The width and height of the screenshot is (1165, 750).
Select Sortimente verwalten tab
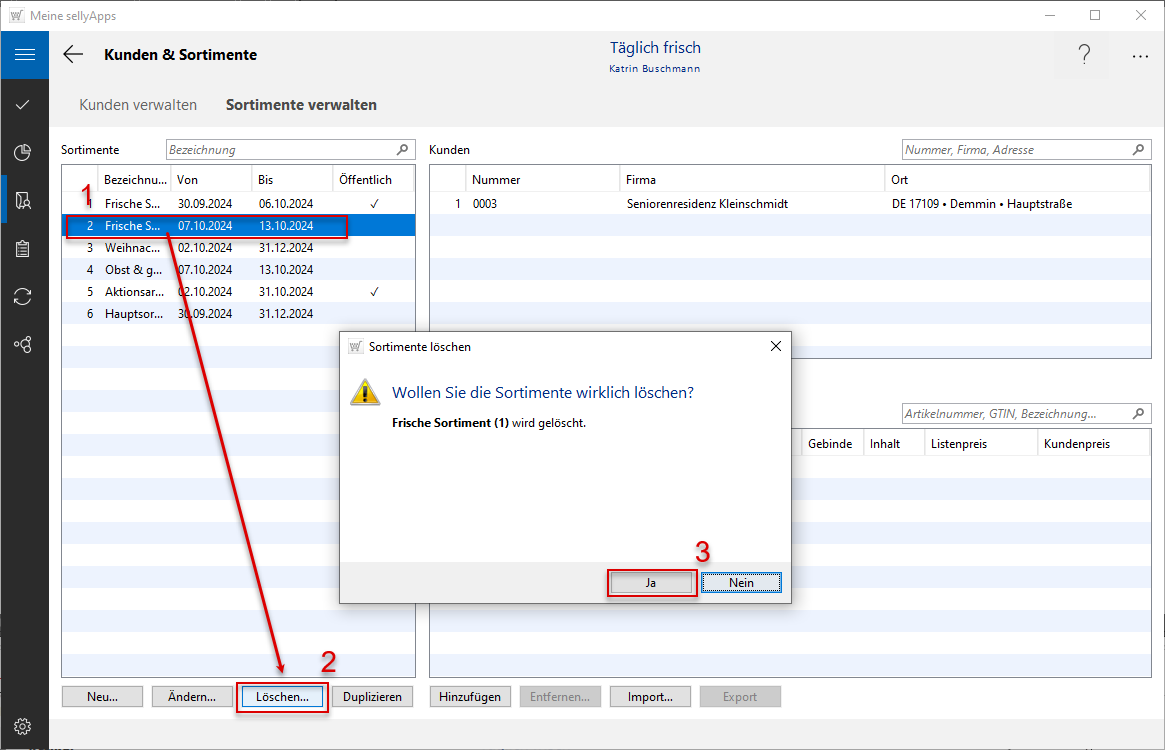click(301, 105)
